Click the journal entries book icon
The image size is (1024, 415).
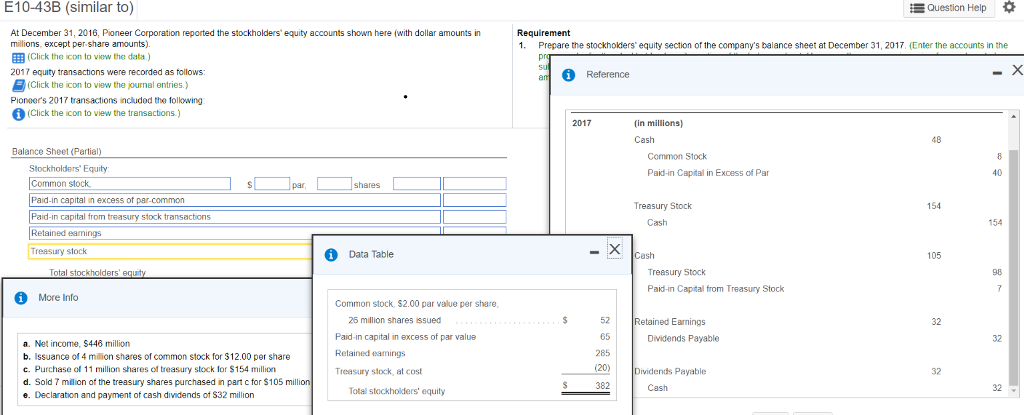(x=17, y=85)
